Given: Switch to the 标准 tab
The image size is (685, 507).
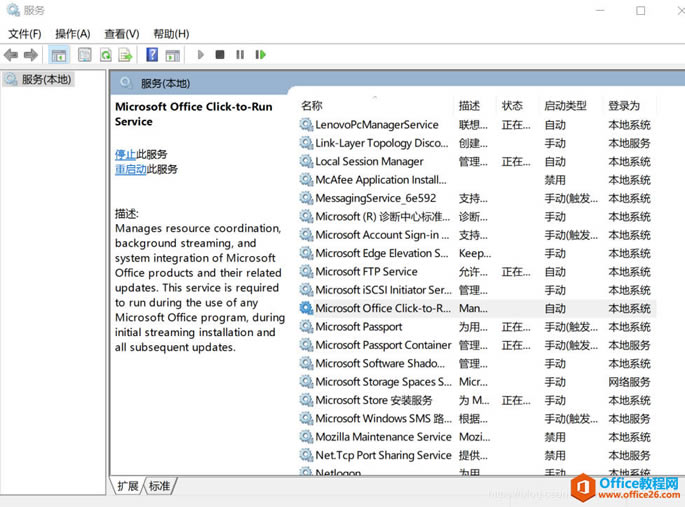Looking at the screenshot, I should point(159,486).
